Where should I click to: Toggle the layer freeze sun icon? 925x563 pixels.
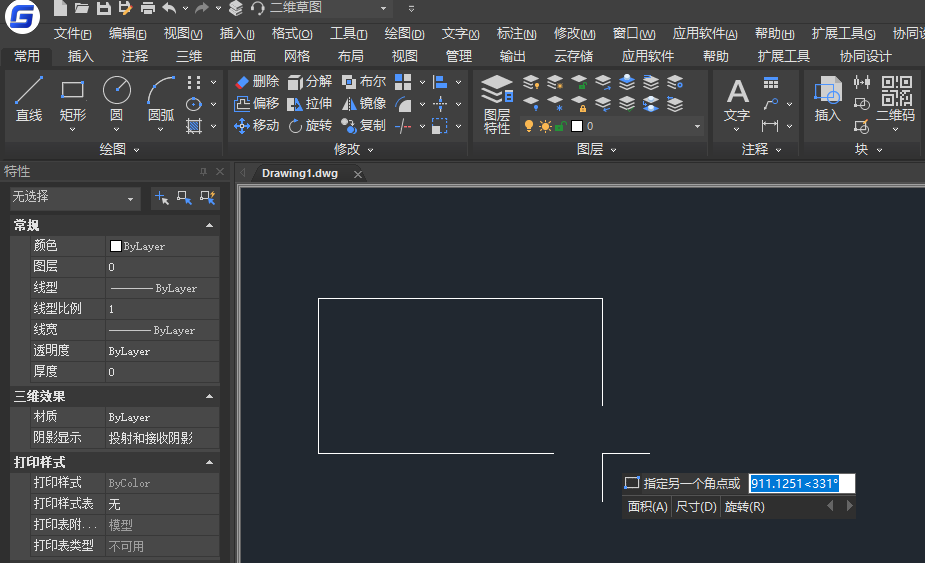click(x=545, y=126)
